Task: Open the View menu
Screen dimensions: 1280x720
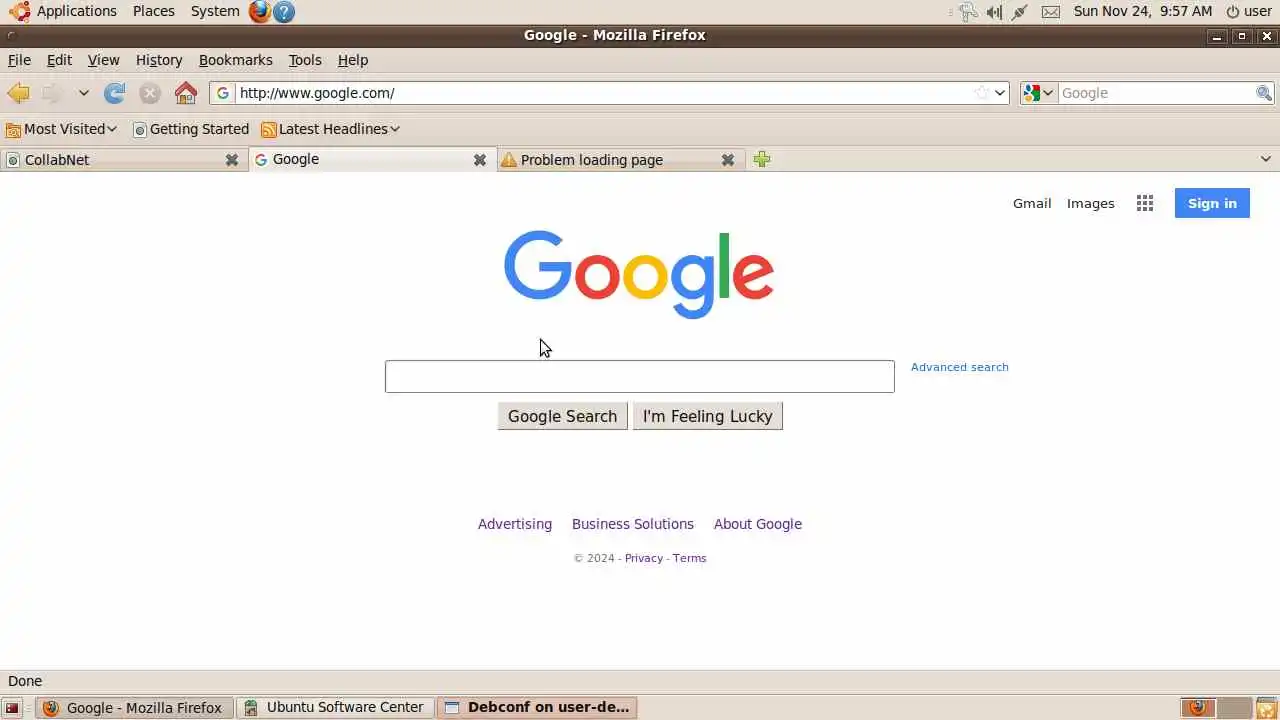Action: 103,60
